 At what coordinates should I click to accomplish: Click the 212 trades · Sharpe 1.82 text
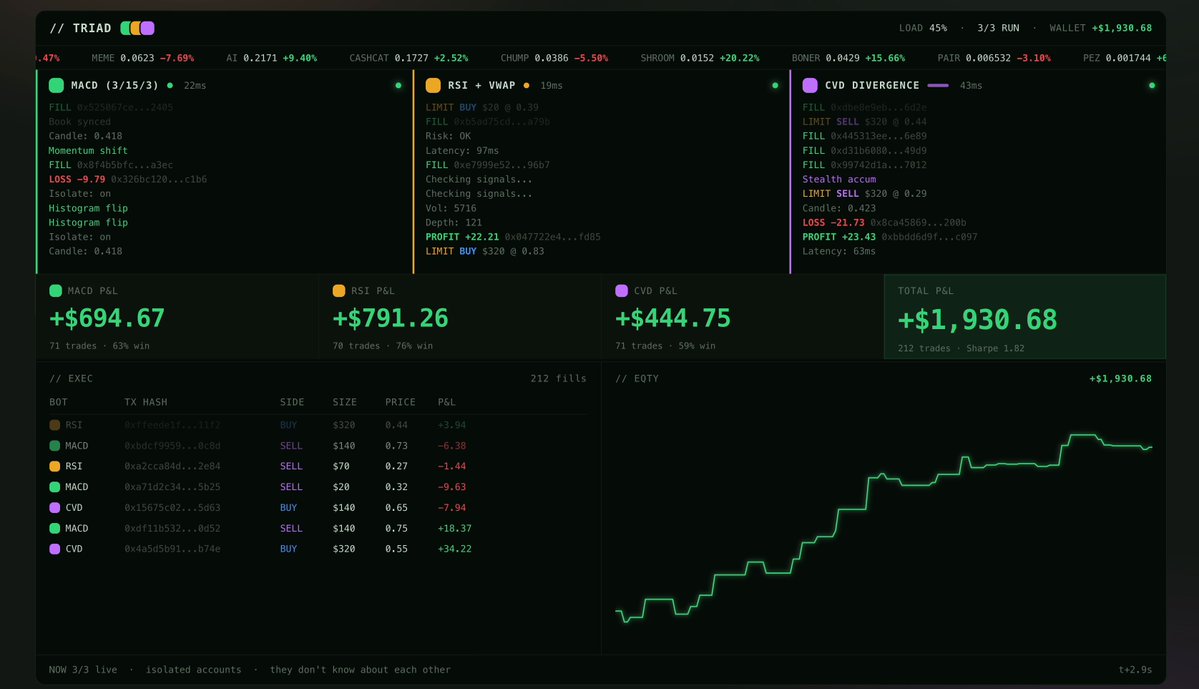[x=961, y=349]
